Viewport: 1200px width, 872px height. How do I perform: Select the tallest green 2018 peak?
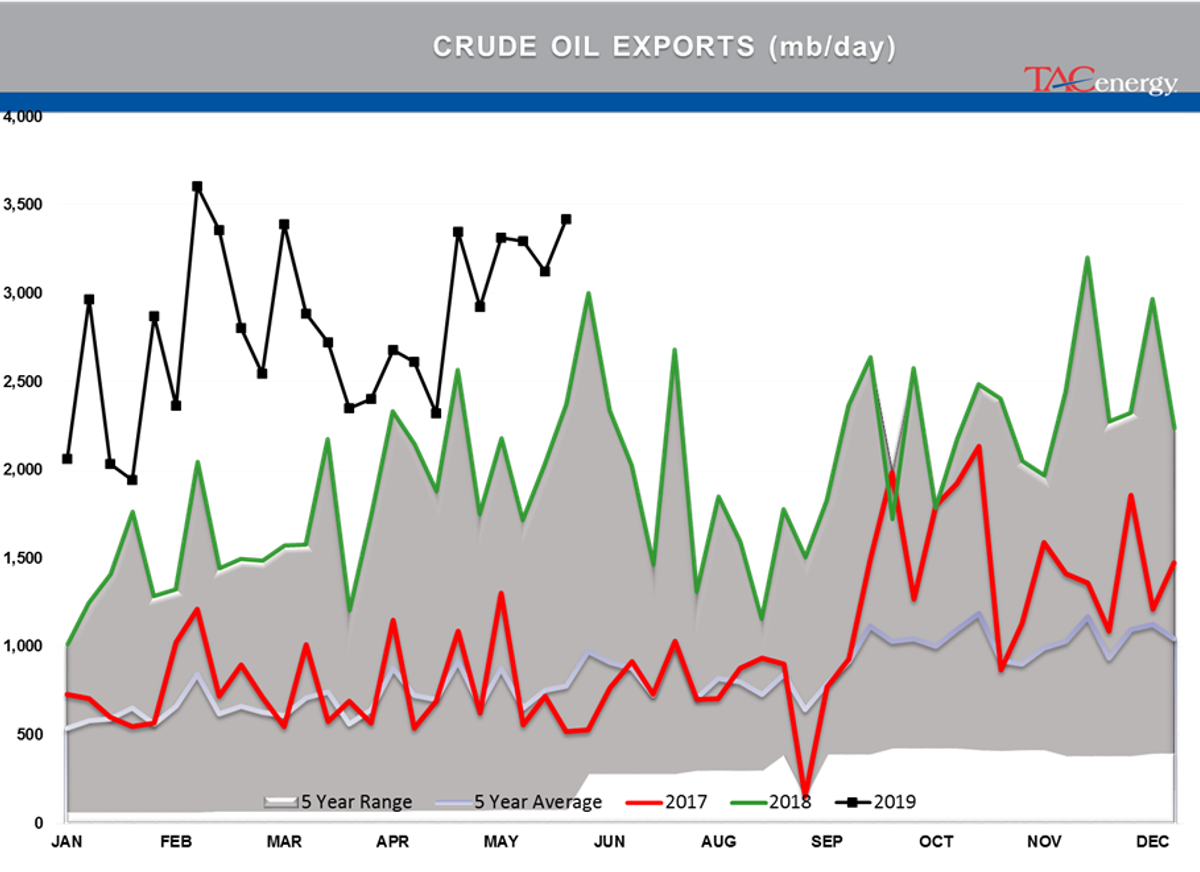point(1086,258)
